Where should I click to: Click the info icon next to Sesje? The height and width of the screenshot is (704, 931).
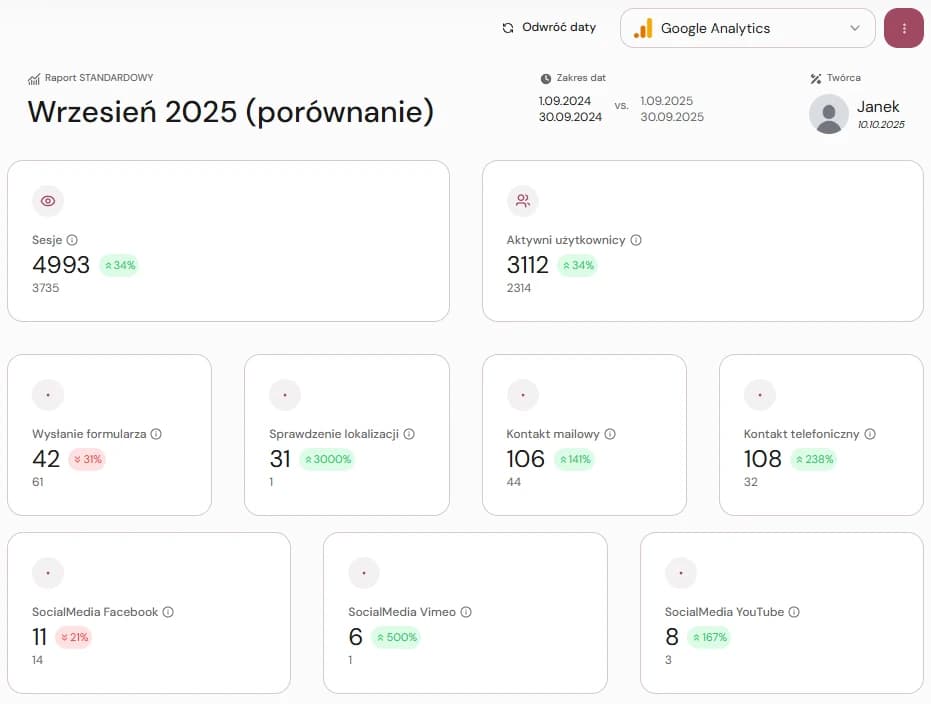pos(72,240)
